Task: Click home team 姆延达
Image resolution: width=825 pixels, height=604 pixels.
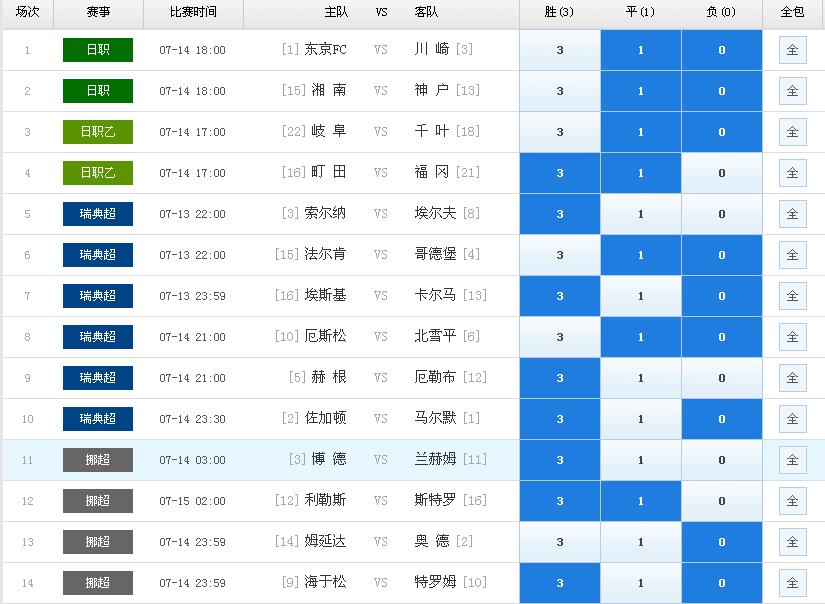Action: (x=326, y=541)
